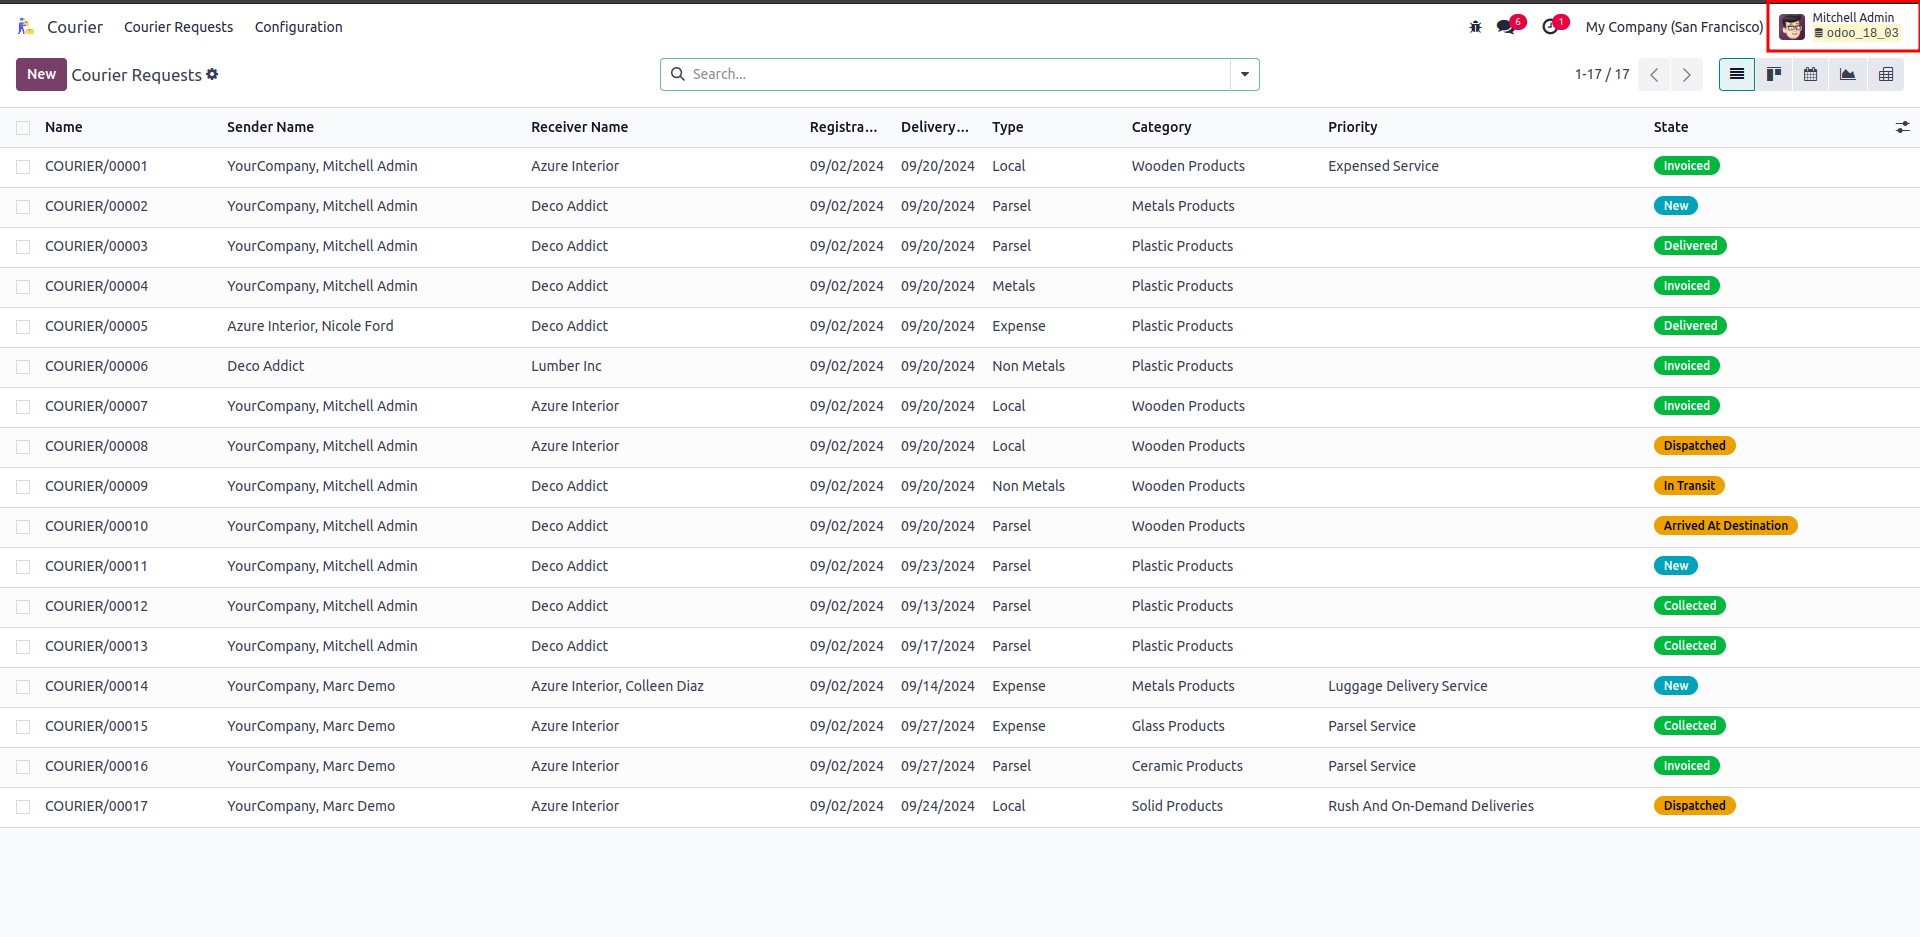Click Delivered badge for COURIER/00005
This screenshot has width=1920, height=937.
pos(1690,326)
